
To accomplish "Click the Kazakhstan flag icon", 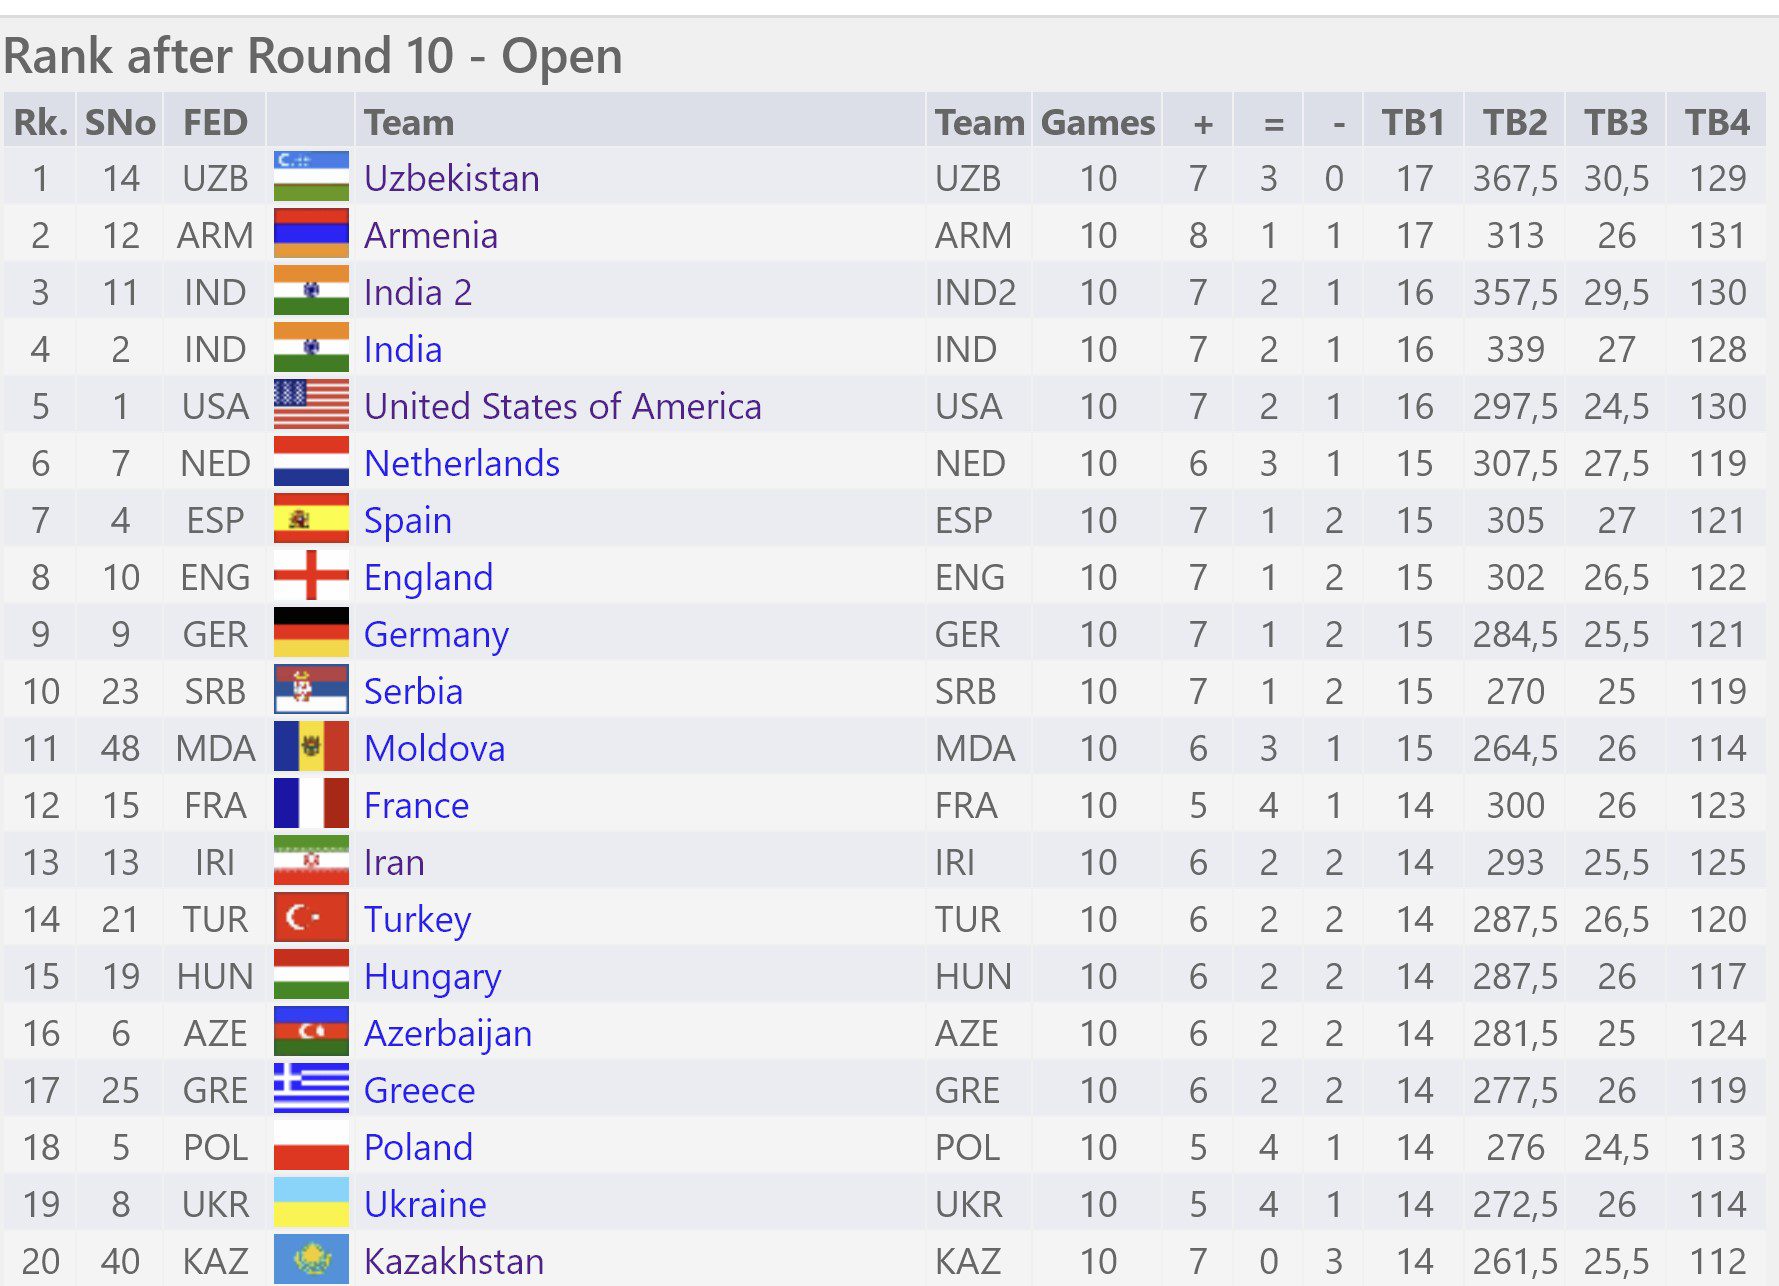I will [311, 1260].
